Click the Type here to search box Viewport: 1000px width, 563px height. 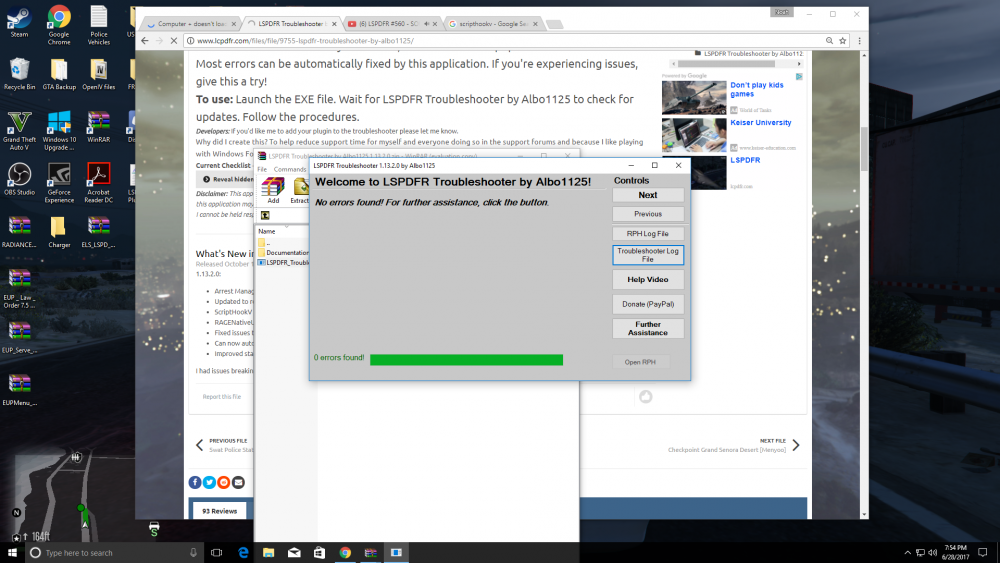(x=115, y=553)
